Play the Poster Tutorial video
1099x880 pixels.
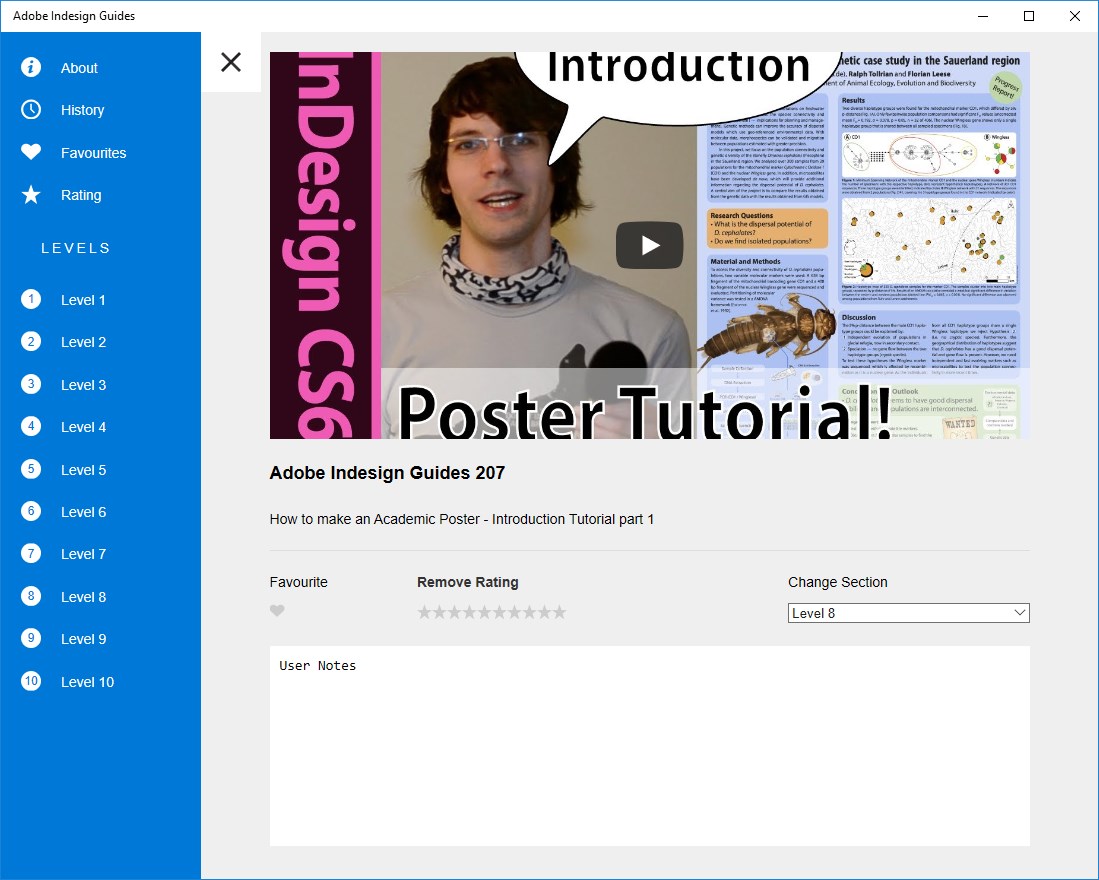pyautogui.click(x=650, y=245)
